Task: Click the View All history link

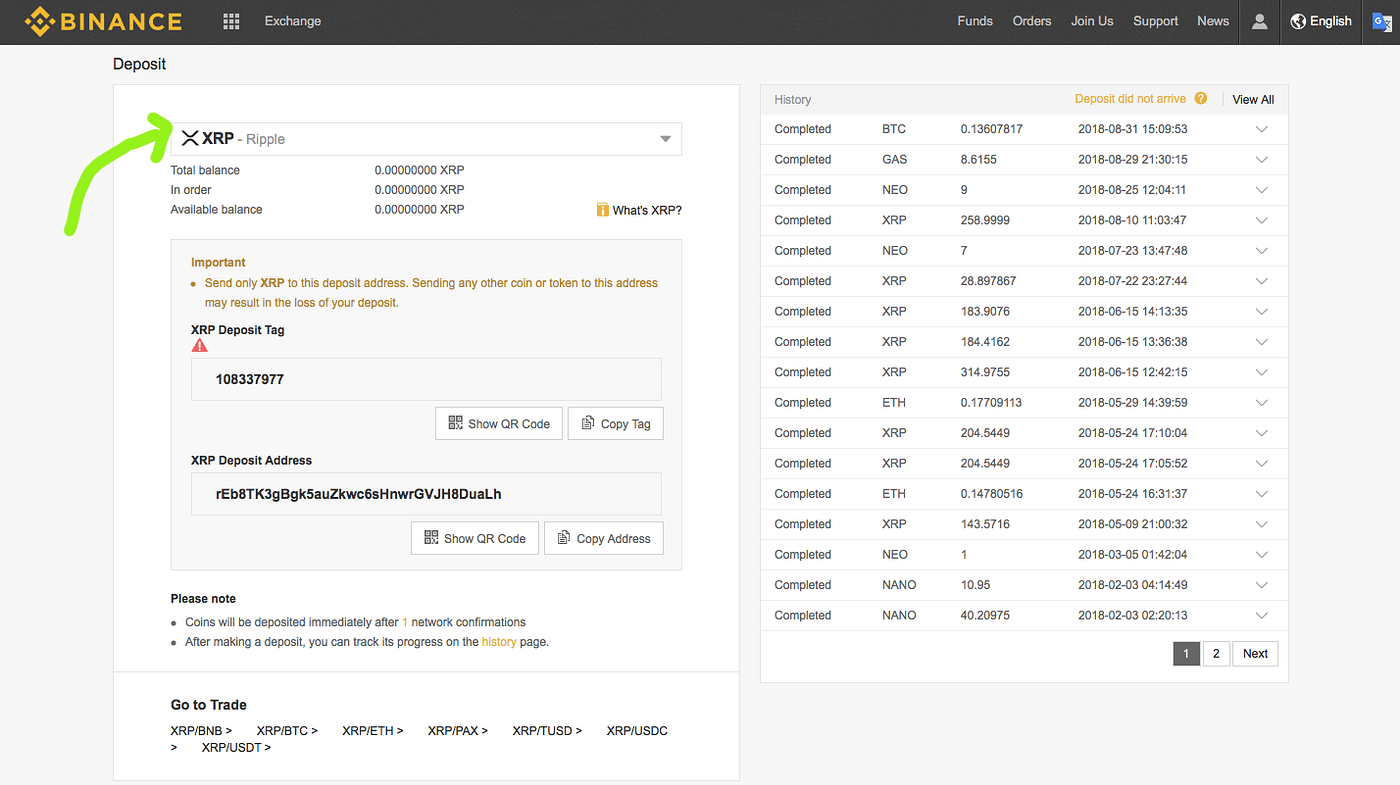Action: click(x=1253, y=99)
